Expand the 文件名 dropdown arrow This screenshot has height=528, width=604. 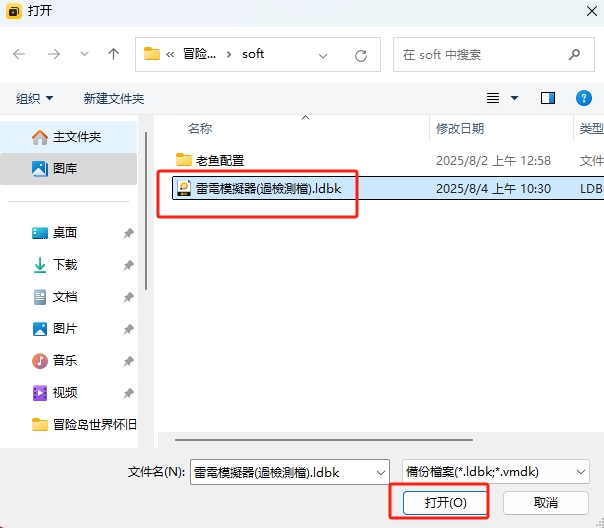coord(381,472)
